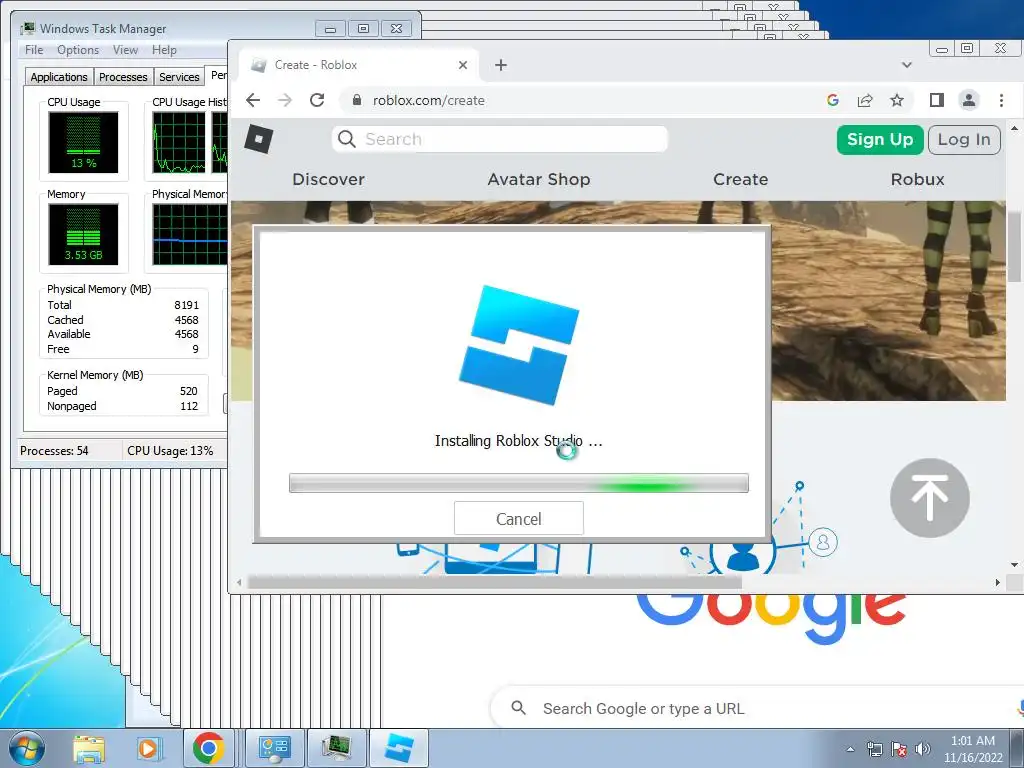This screenshot has height=768, width=1024.
Task: Open Task Manager View menu
Action: click(x=125, y=50)
